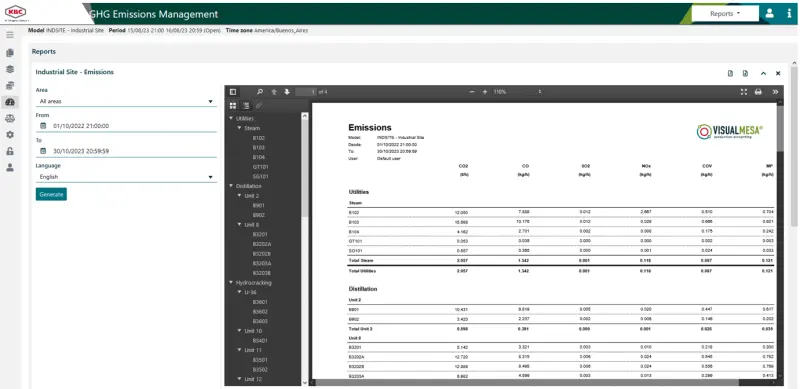This screenshot has width=800, height=389.
Task: Collapse the Utilities node in outline
Action: click(x=232, y=118)
